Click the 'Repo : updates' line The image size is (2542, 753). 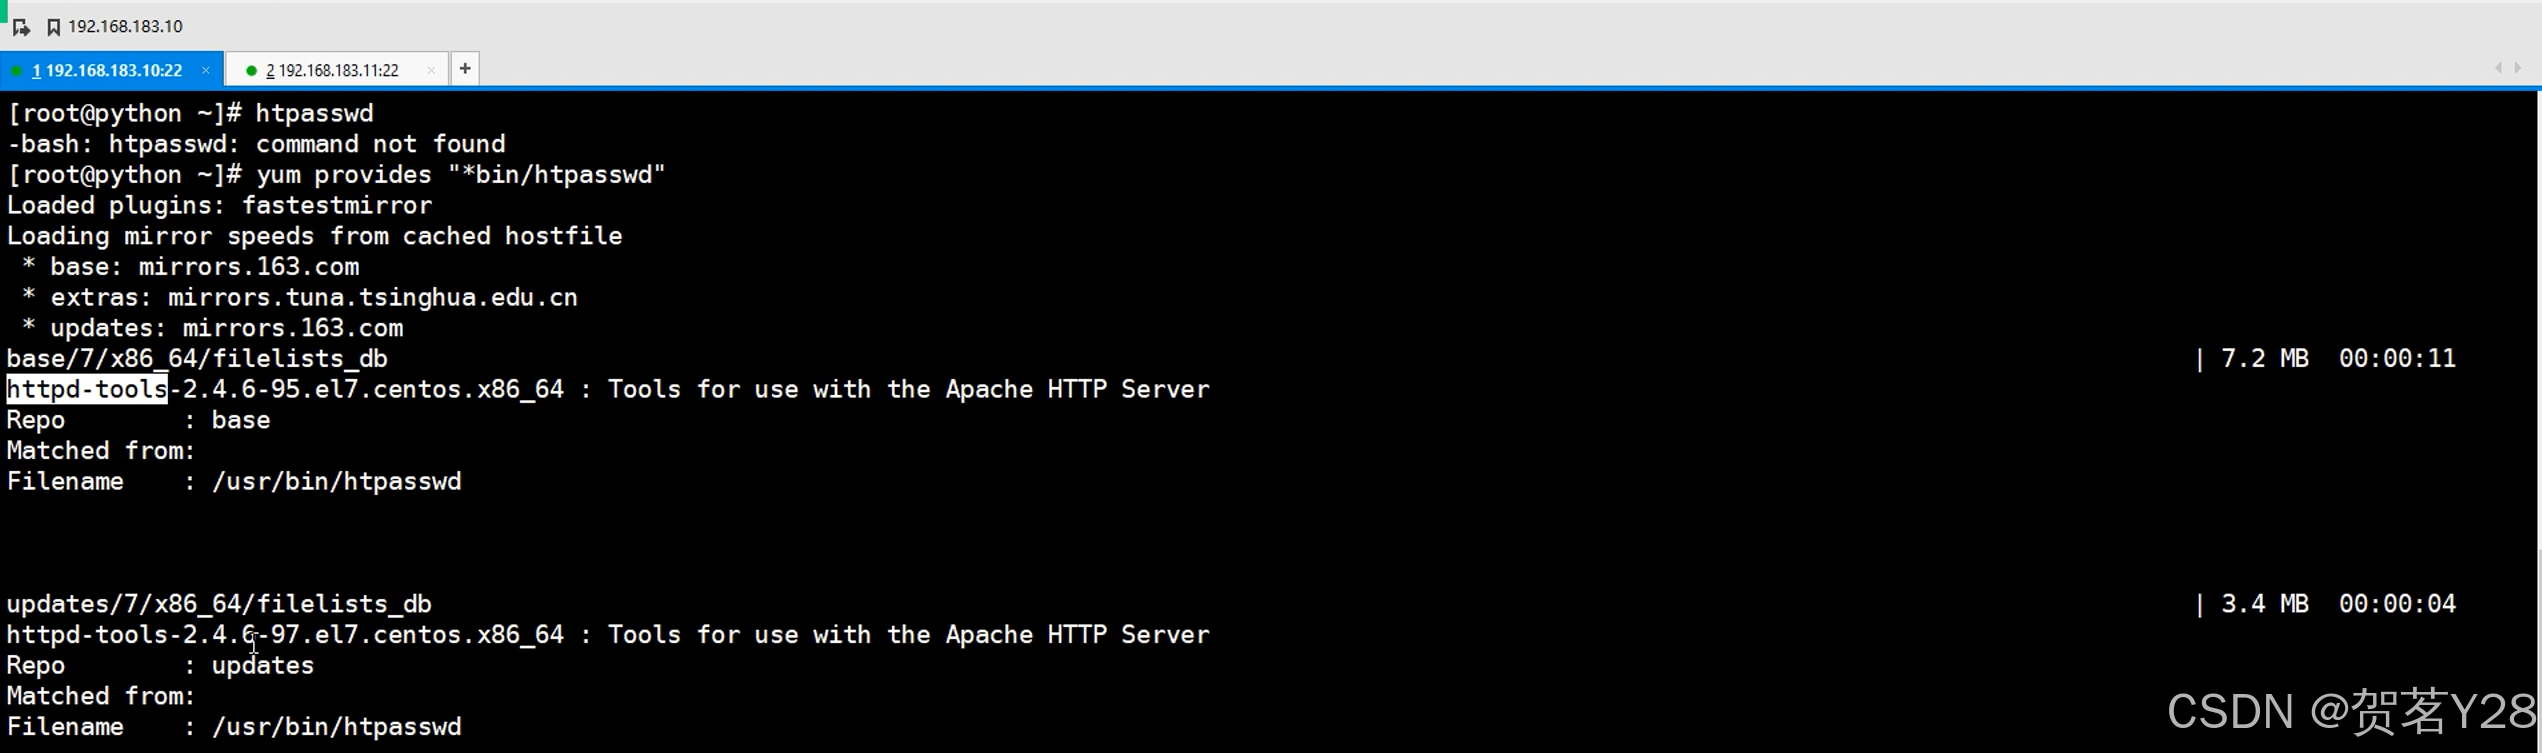pyautogui.click(x=160, y=666)
